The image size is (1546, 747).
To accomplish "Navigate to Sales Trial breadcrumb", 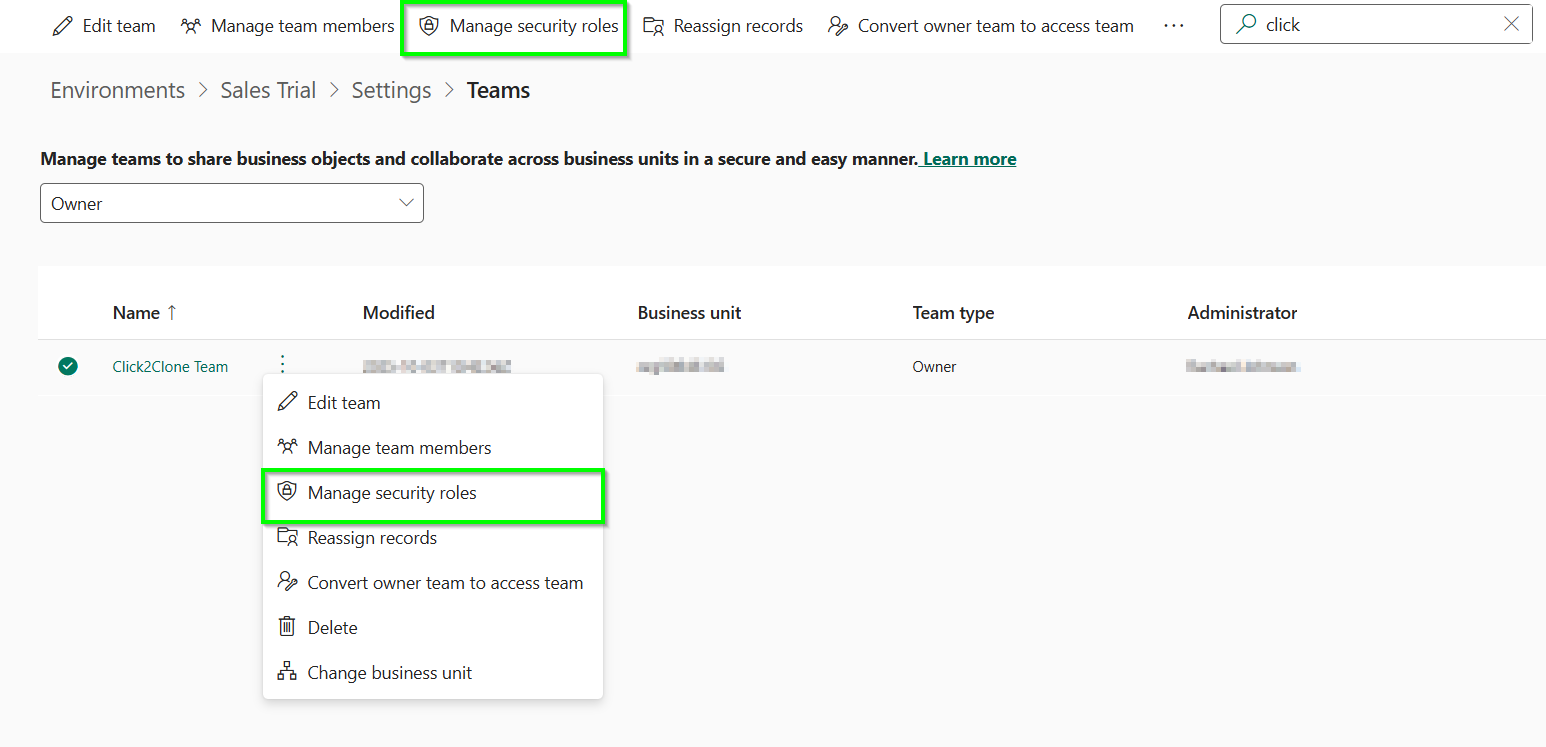I will tap(268, 90).
